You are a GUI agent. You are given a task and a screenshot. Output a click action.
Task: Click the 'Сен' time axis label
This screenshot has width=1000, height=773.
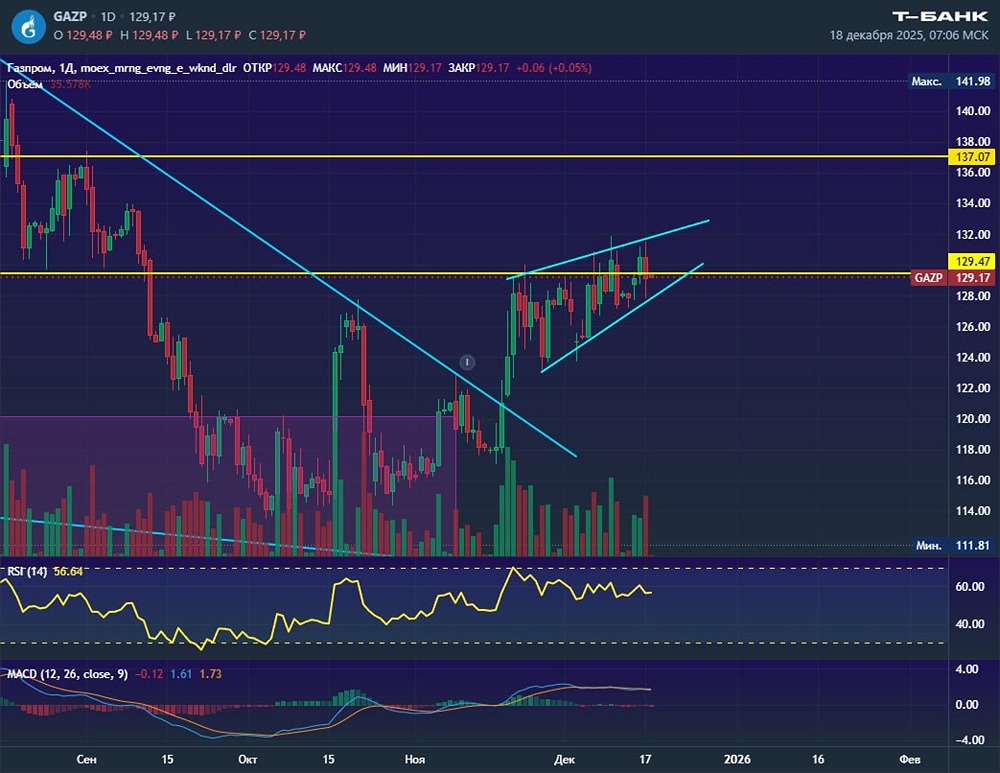[86, 759]
